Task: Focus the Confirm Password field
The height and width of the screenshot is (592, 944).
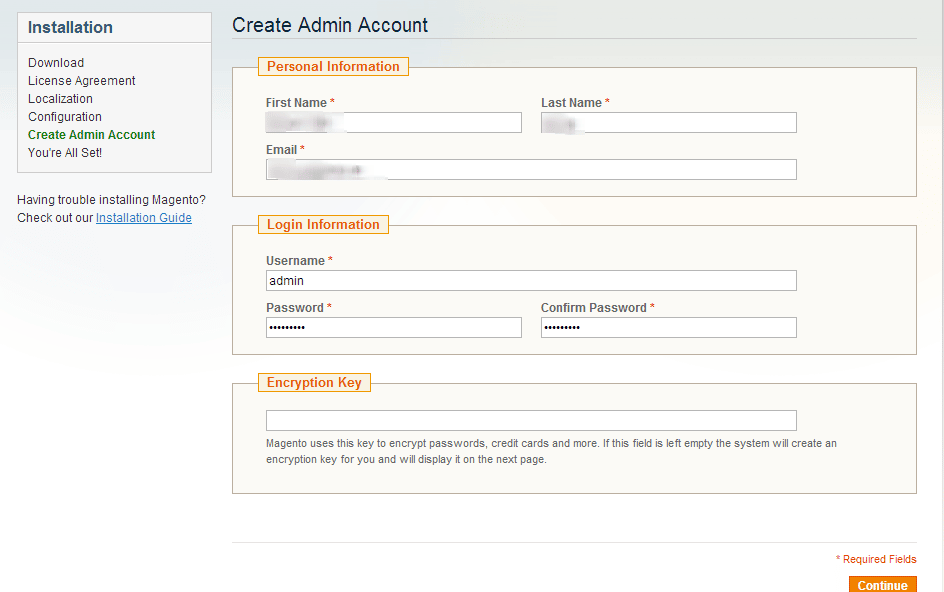Action: [x=668, y=327]
